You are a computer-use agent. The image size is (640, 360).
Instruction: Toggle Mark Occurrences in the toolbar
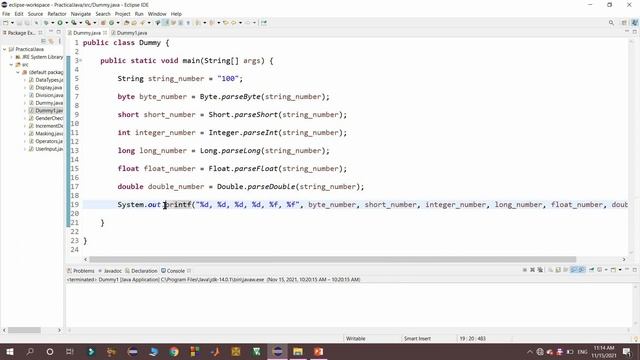click(165, 23)
